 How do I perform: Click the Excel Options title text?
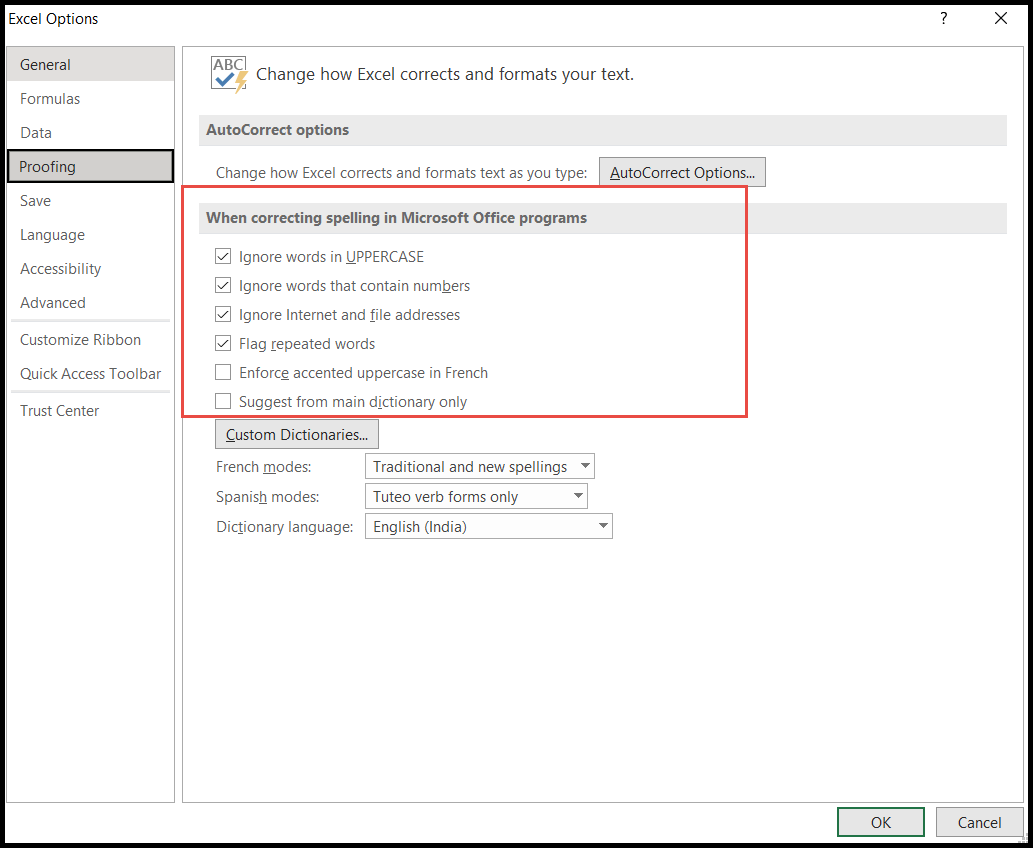click(53, 19)
